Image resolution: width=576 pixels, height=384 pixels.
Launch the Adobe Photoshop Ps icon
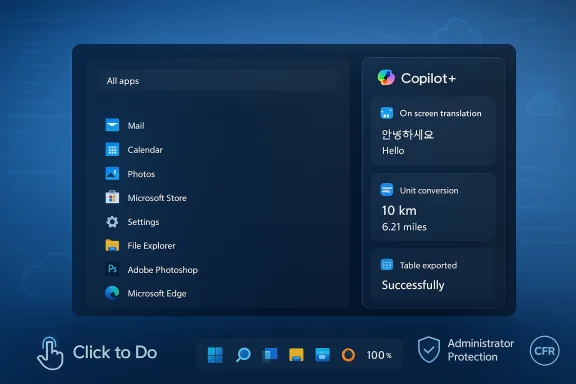[112, 269]
